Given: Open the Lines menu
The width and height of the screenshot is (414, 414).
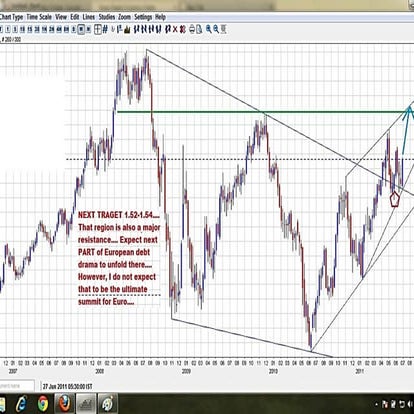Looking at the screenshot, I should 89,17.
